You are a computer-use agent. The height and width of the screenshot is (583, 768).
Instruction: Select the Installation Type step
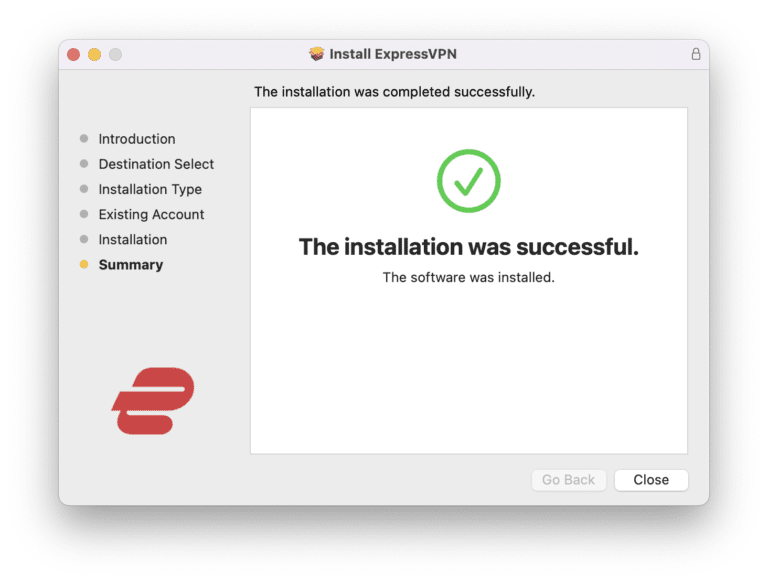pyautogui.click(x=150, y=189)
